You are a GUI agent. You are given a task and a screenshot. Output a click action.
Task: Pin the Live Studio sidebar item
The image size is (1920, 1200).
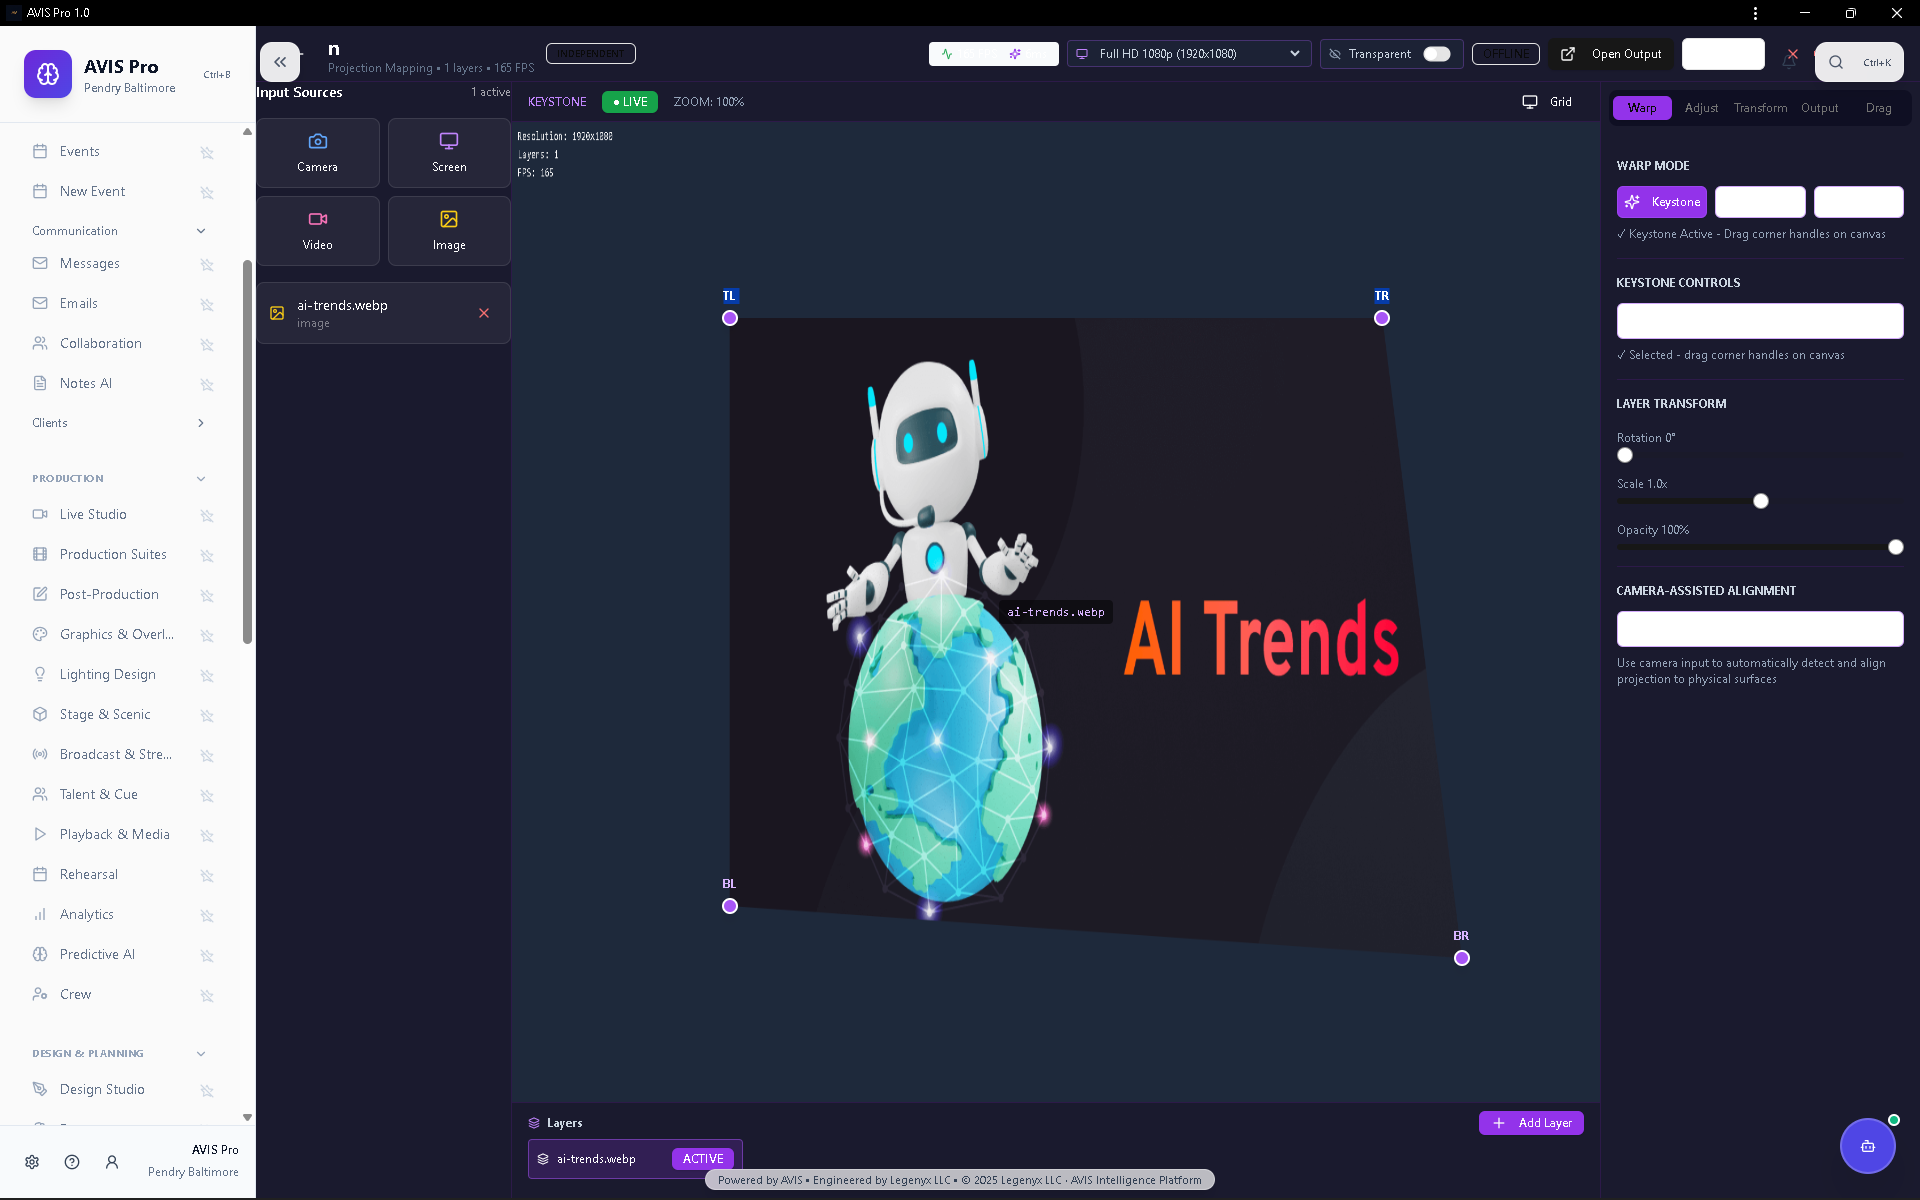(207, 516)
